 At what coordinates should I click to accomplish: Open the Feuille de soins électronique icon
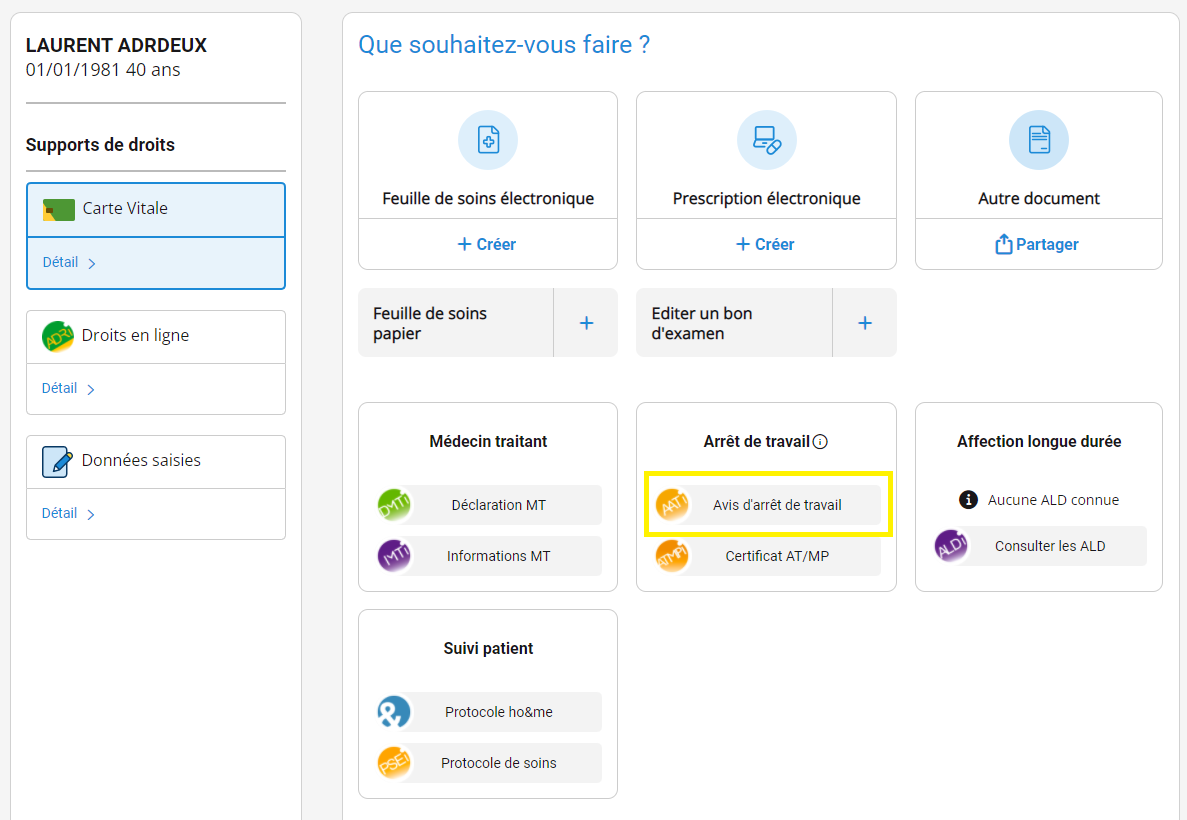point(487,140)
